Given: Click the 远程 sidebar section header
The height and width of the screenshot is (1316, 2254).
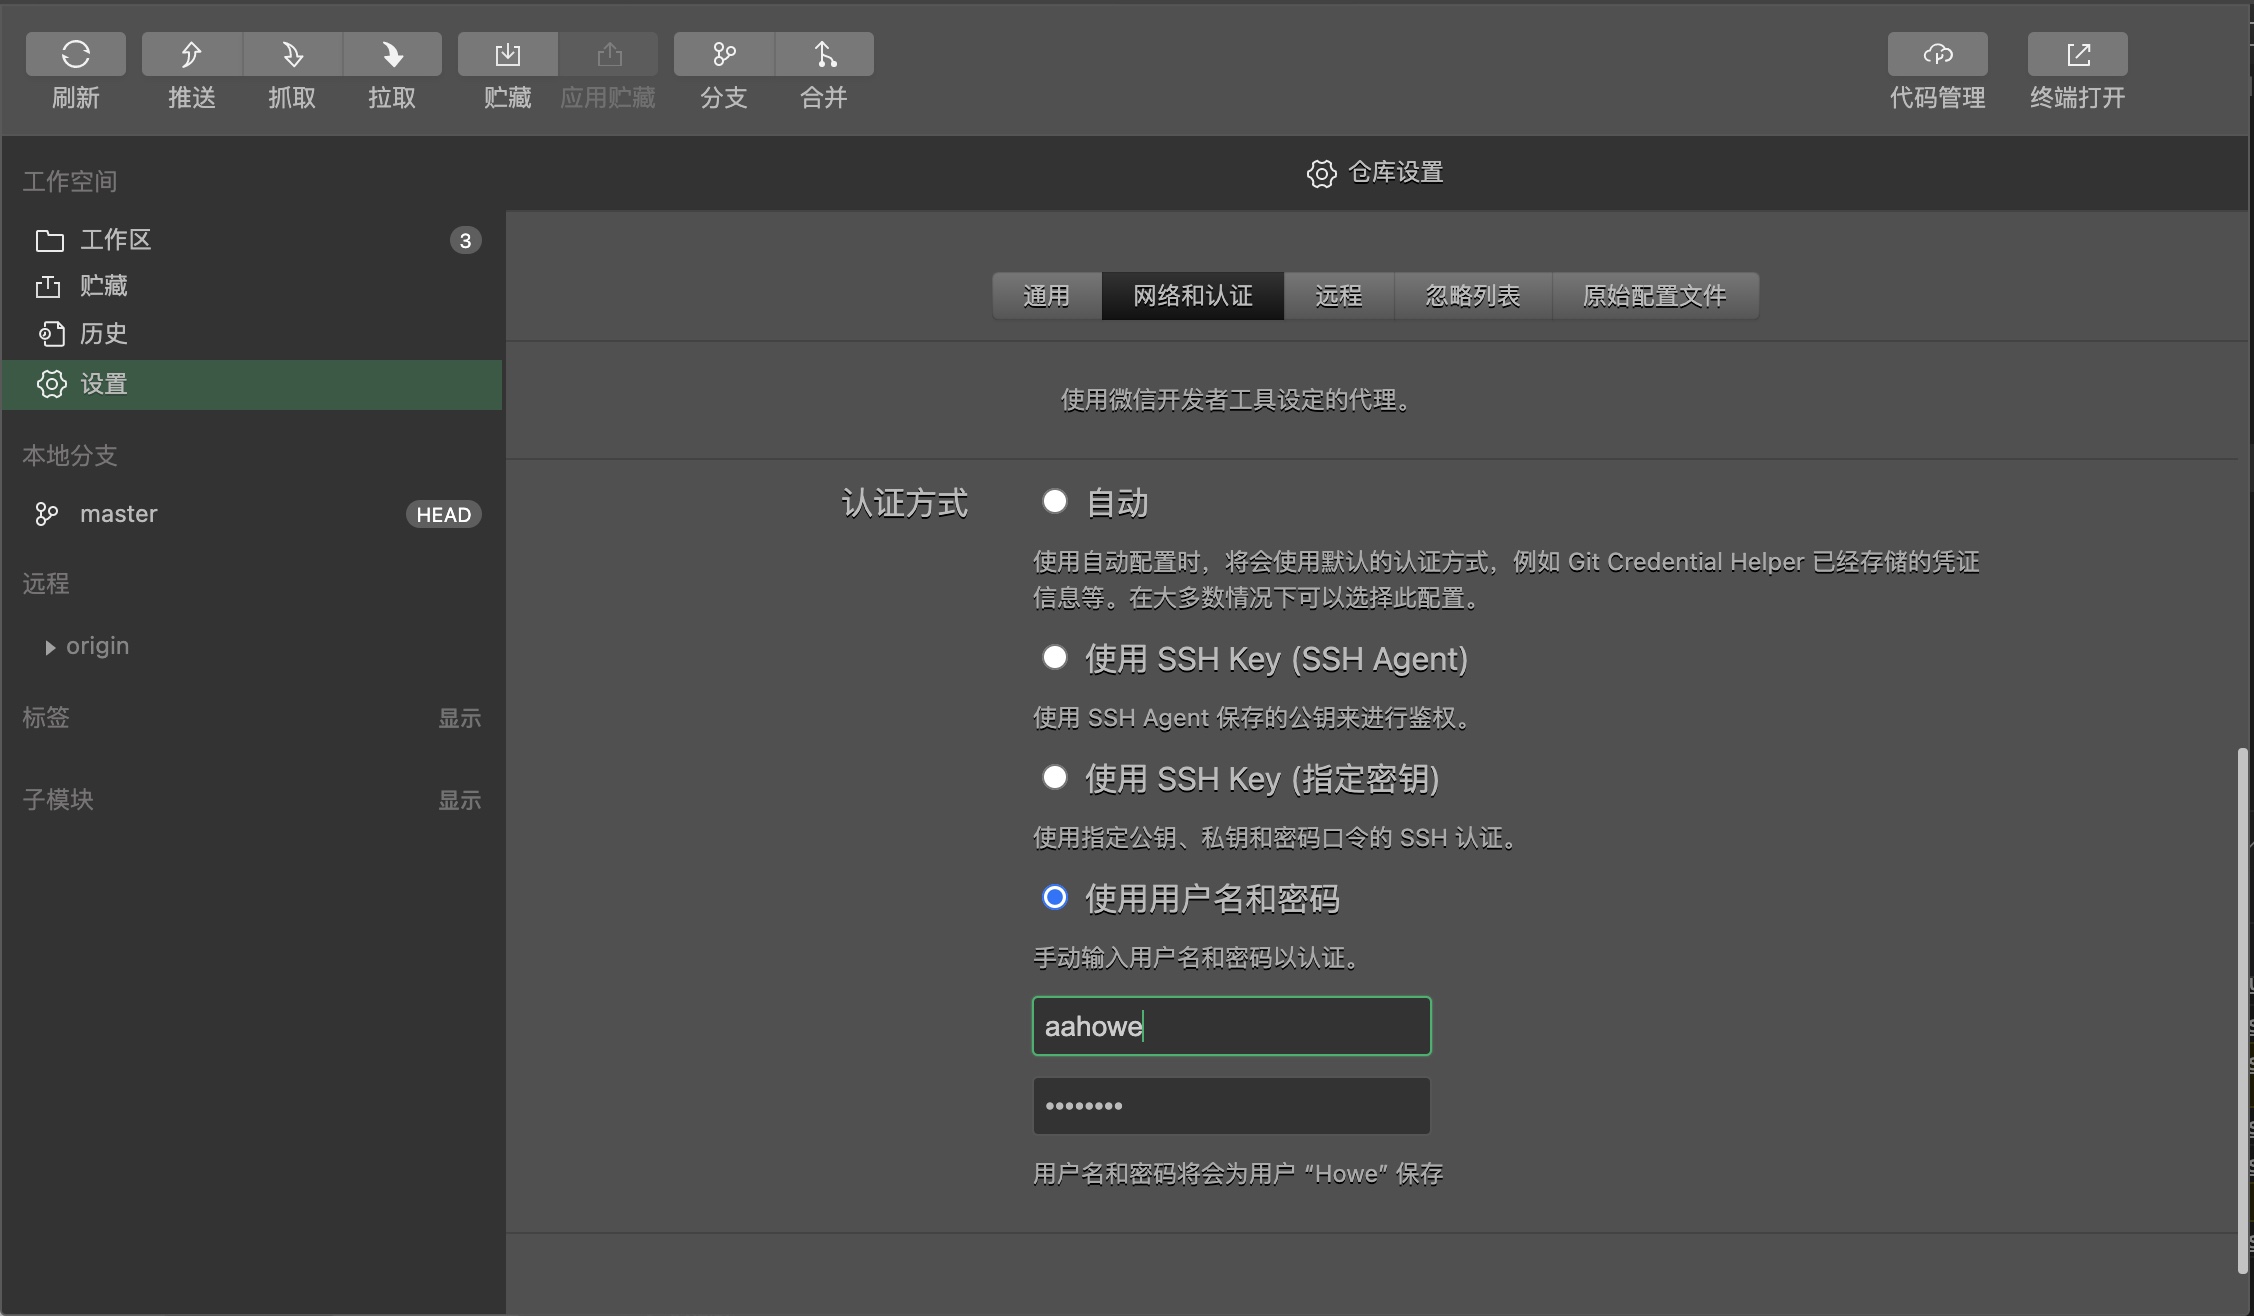Looking at the screenshot, I should 46,583.
